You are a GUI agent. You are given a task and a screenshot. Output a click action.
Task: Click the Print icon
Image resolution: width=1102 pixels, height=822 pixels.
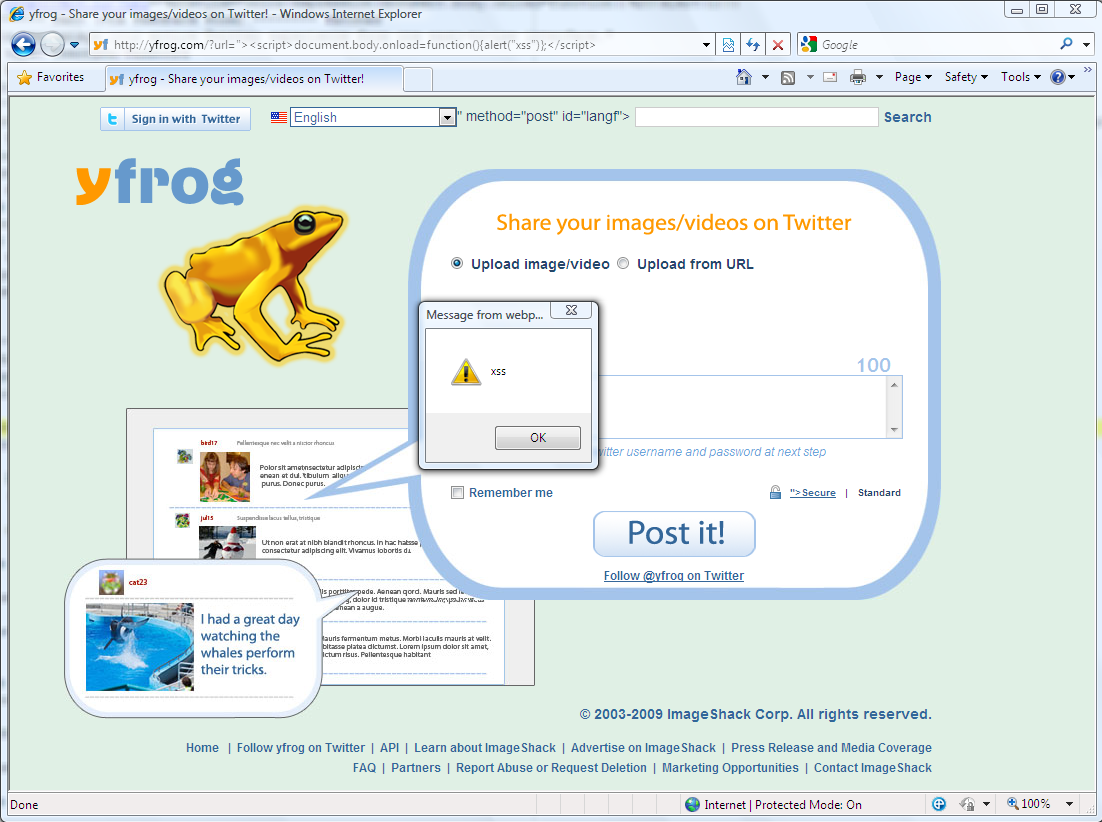pyautogui.click(x=857, y=77)
